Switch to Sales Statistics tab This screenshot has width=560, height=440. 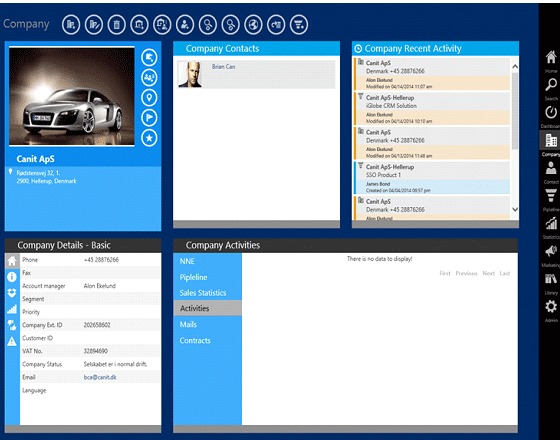pos(203,293)
